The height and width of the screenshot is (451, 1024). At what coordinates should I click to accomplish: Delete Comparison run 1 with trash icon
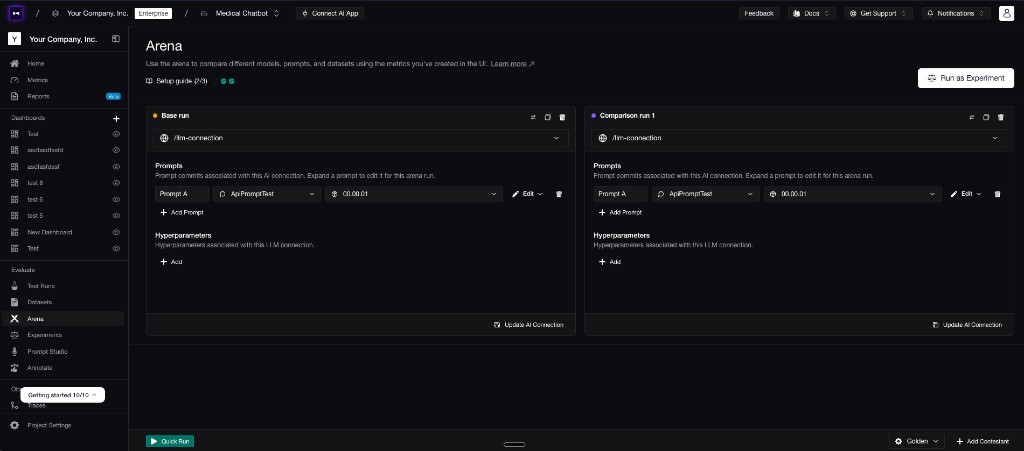[x=1000, y=117]
